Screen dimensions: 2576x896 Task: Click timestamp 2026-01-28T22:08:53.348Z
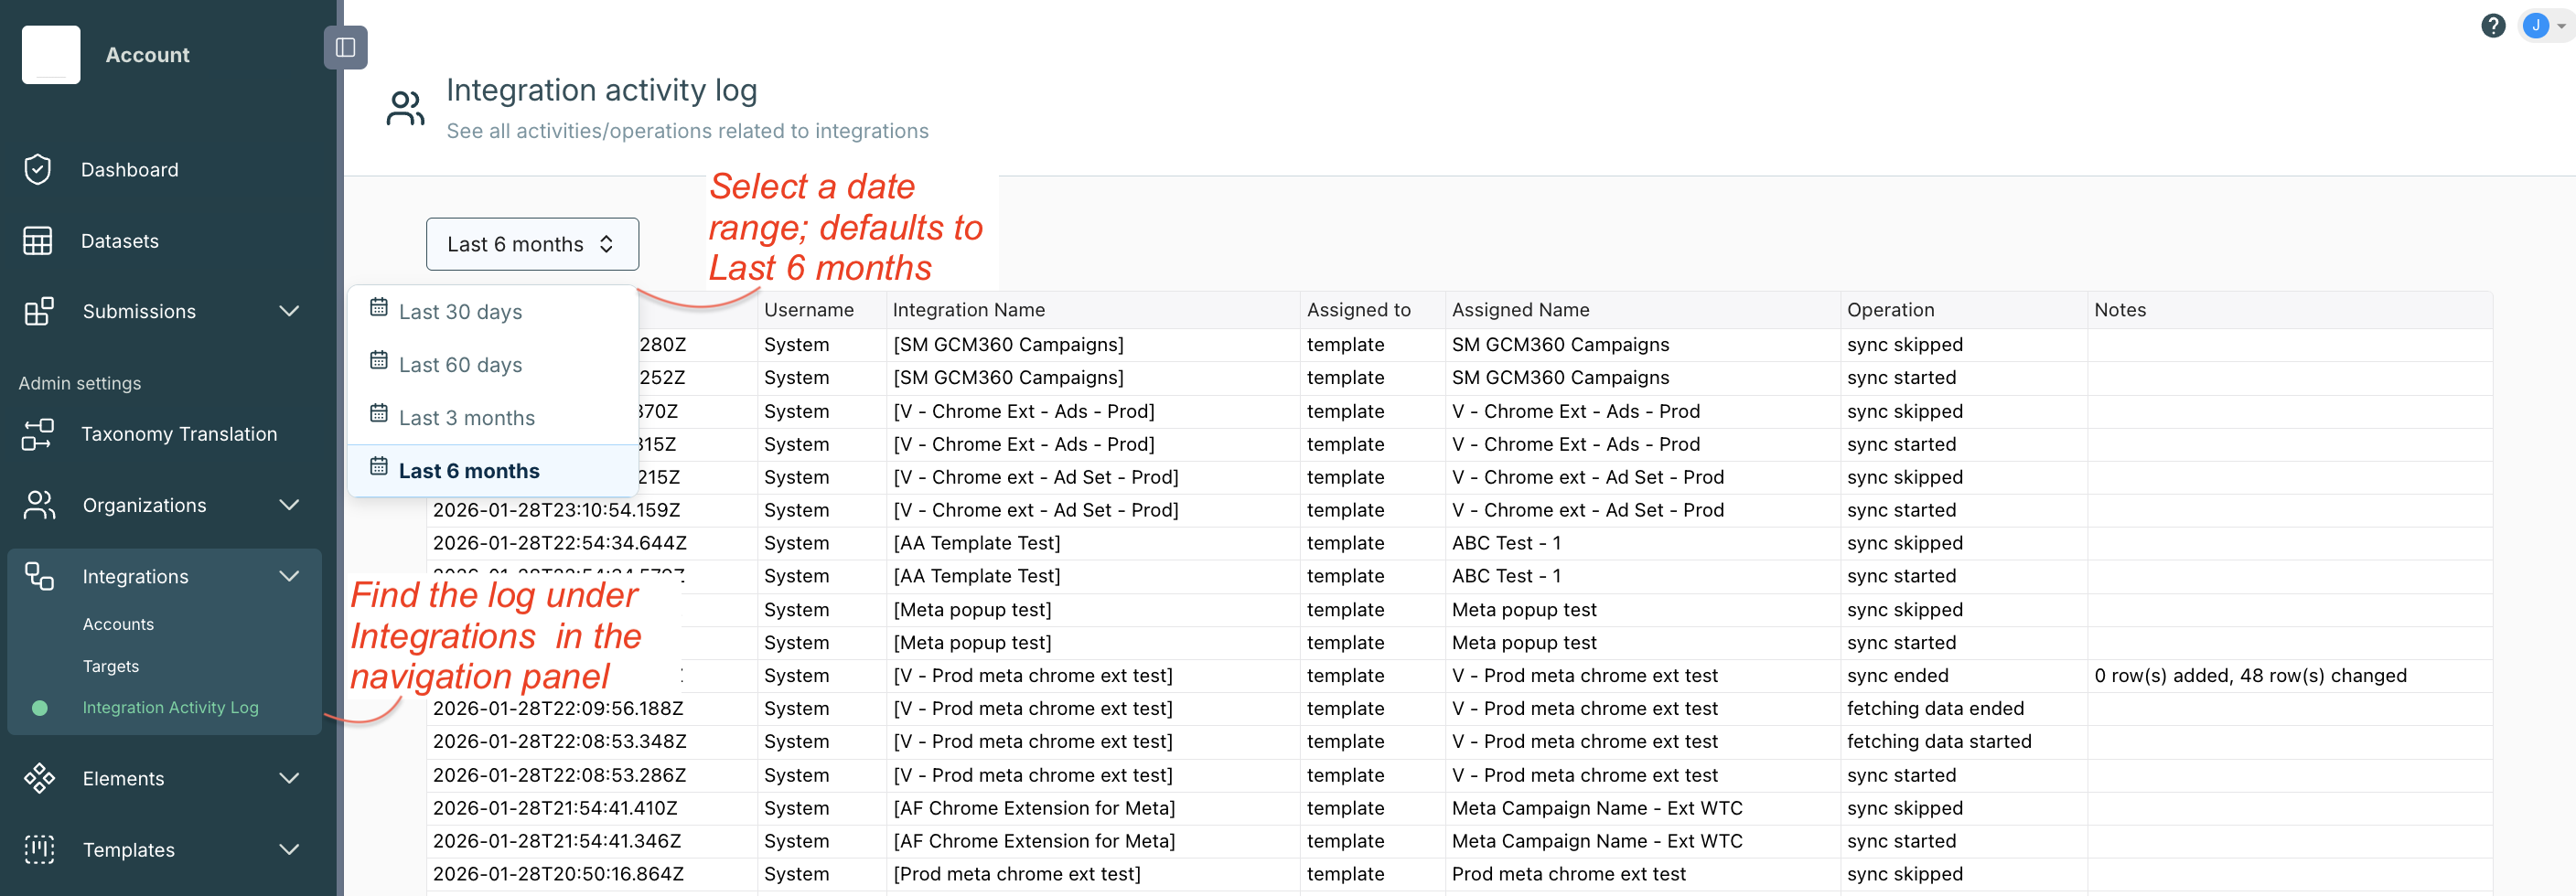pyautogui.click(x=559, y=741)
